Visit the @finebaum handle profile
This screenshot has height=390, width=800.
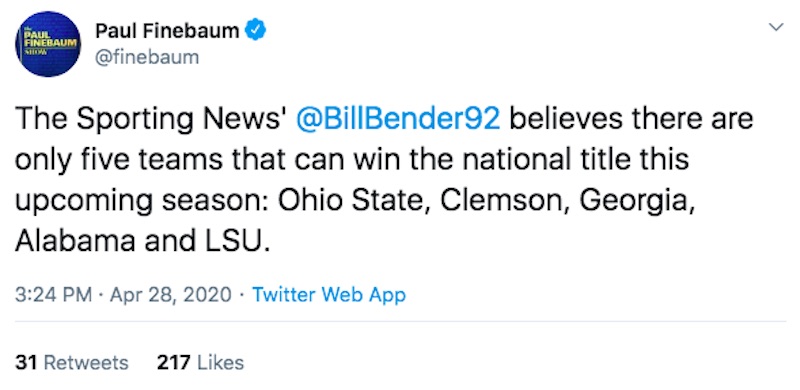point(147,57)
